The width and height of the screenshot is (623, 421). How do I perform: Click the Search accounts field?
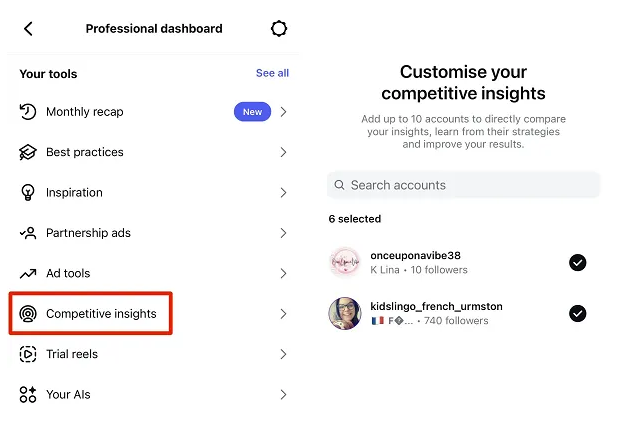tap(463, 185)
